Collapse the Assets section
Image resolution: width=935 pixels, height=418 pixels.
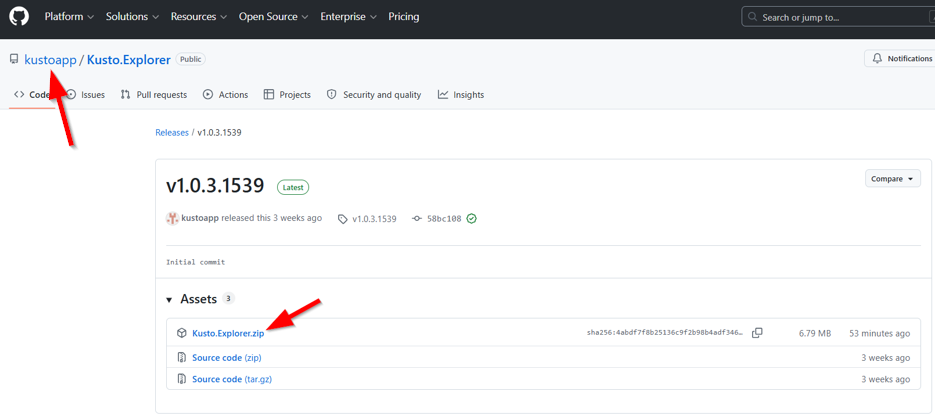(x=170, y=299)
